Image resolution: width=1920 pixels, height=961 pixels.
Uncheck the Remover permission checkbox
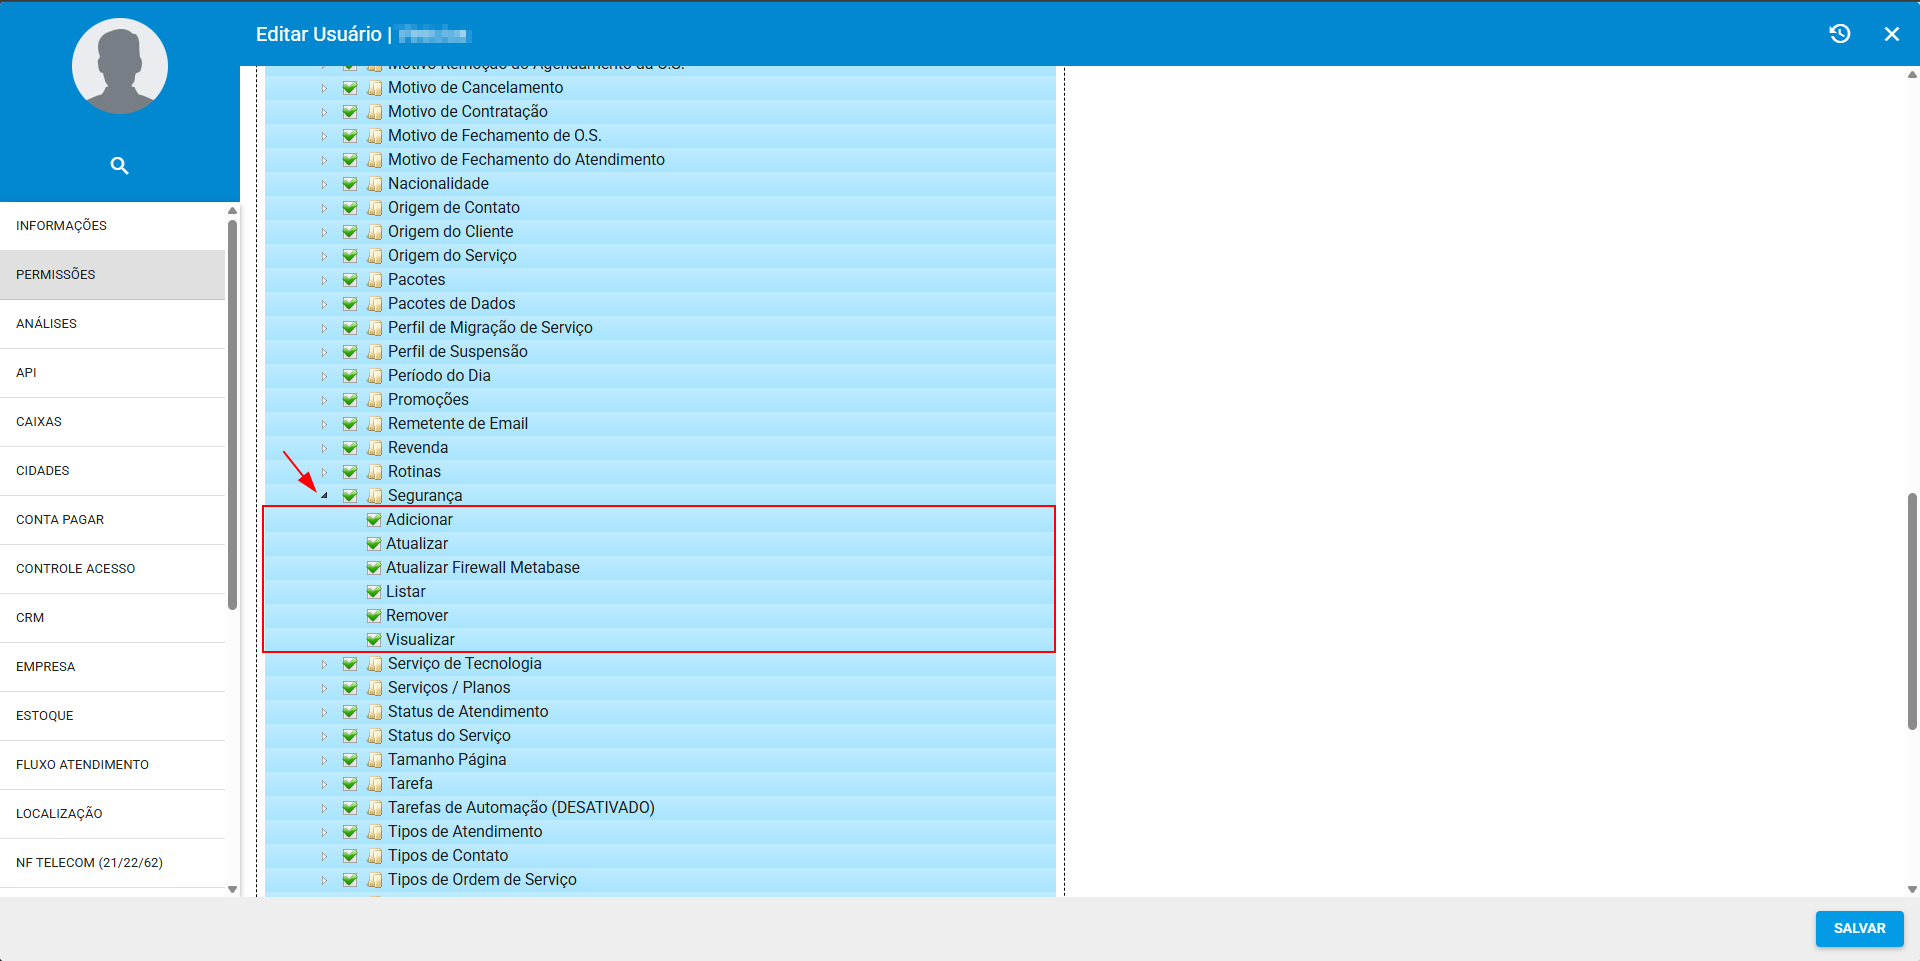(x=374, y=616)
